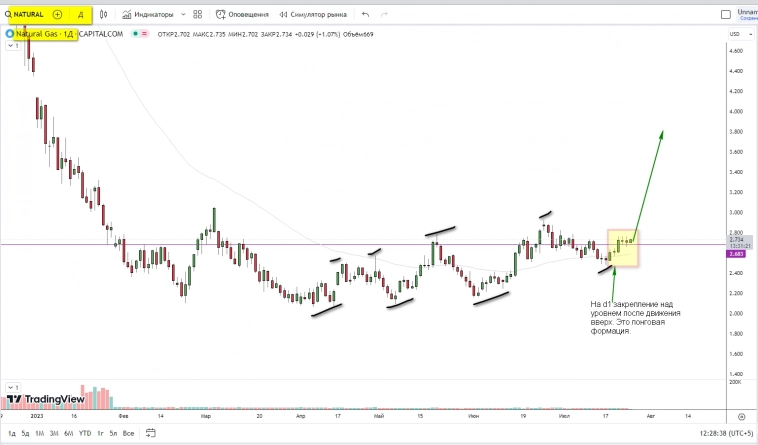Image resolution: width=758 pixels, height=445 pixels.
Task: Open timezone menu 12:28:38 (UTC+5)
Action: [726, 433]
